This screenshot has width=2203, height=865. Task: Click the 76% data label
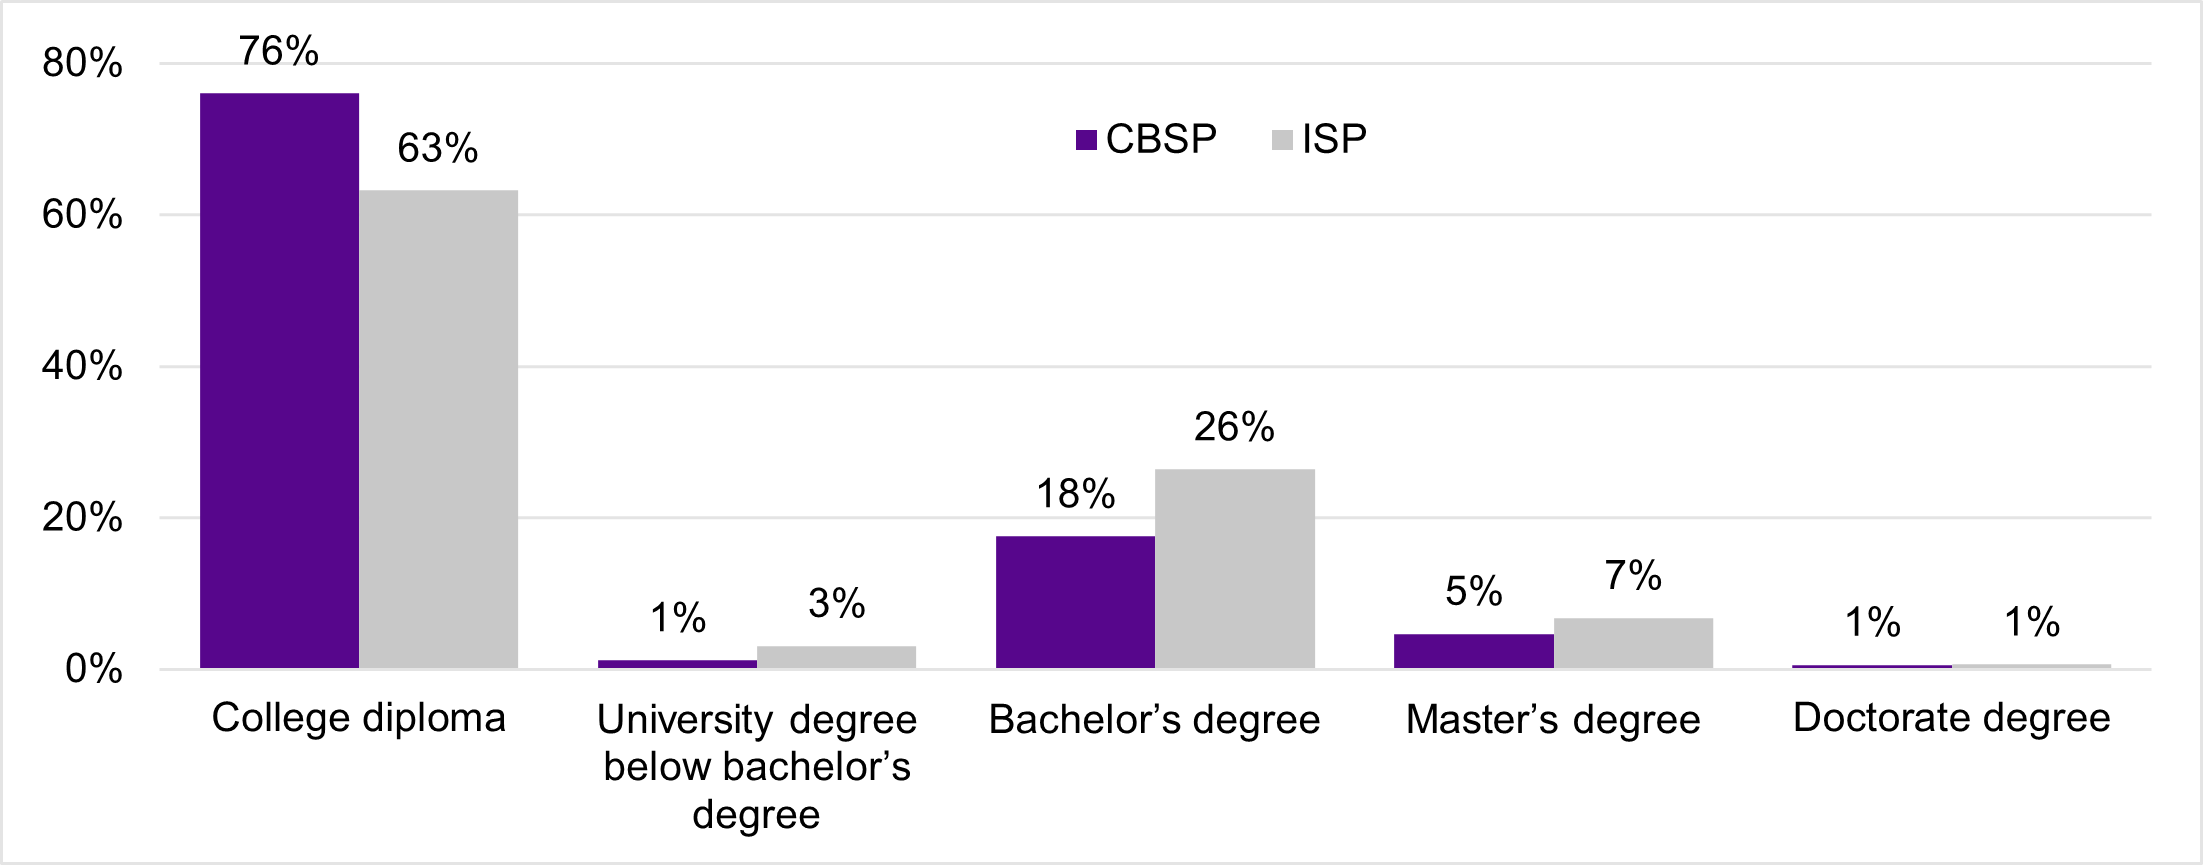[279, 51]
